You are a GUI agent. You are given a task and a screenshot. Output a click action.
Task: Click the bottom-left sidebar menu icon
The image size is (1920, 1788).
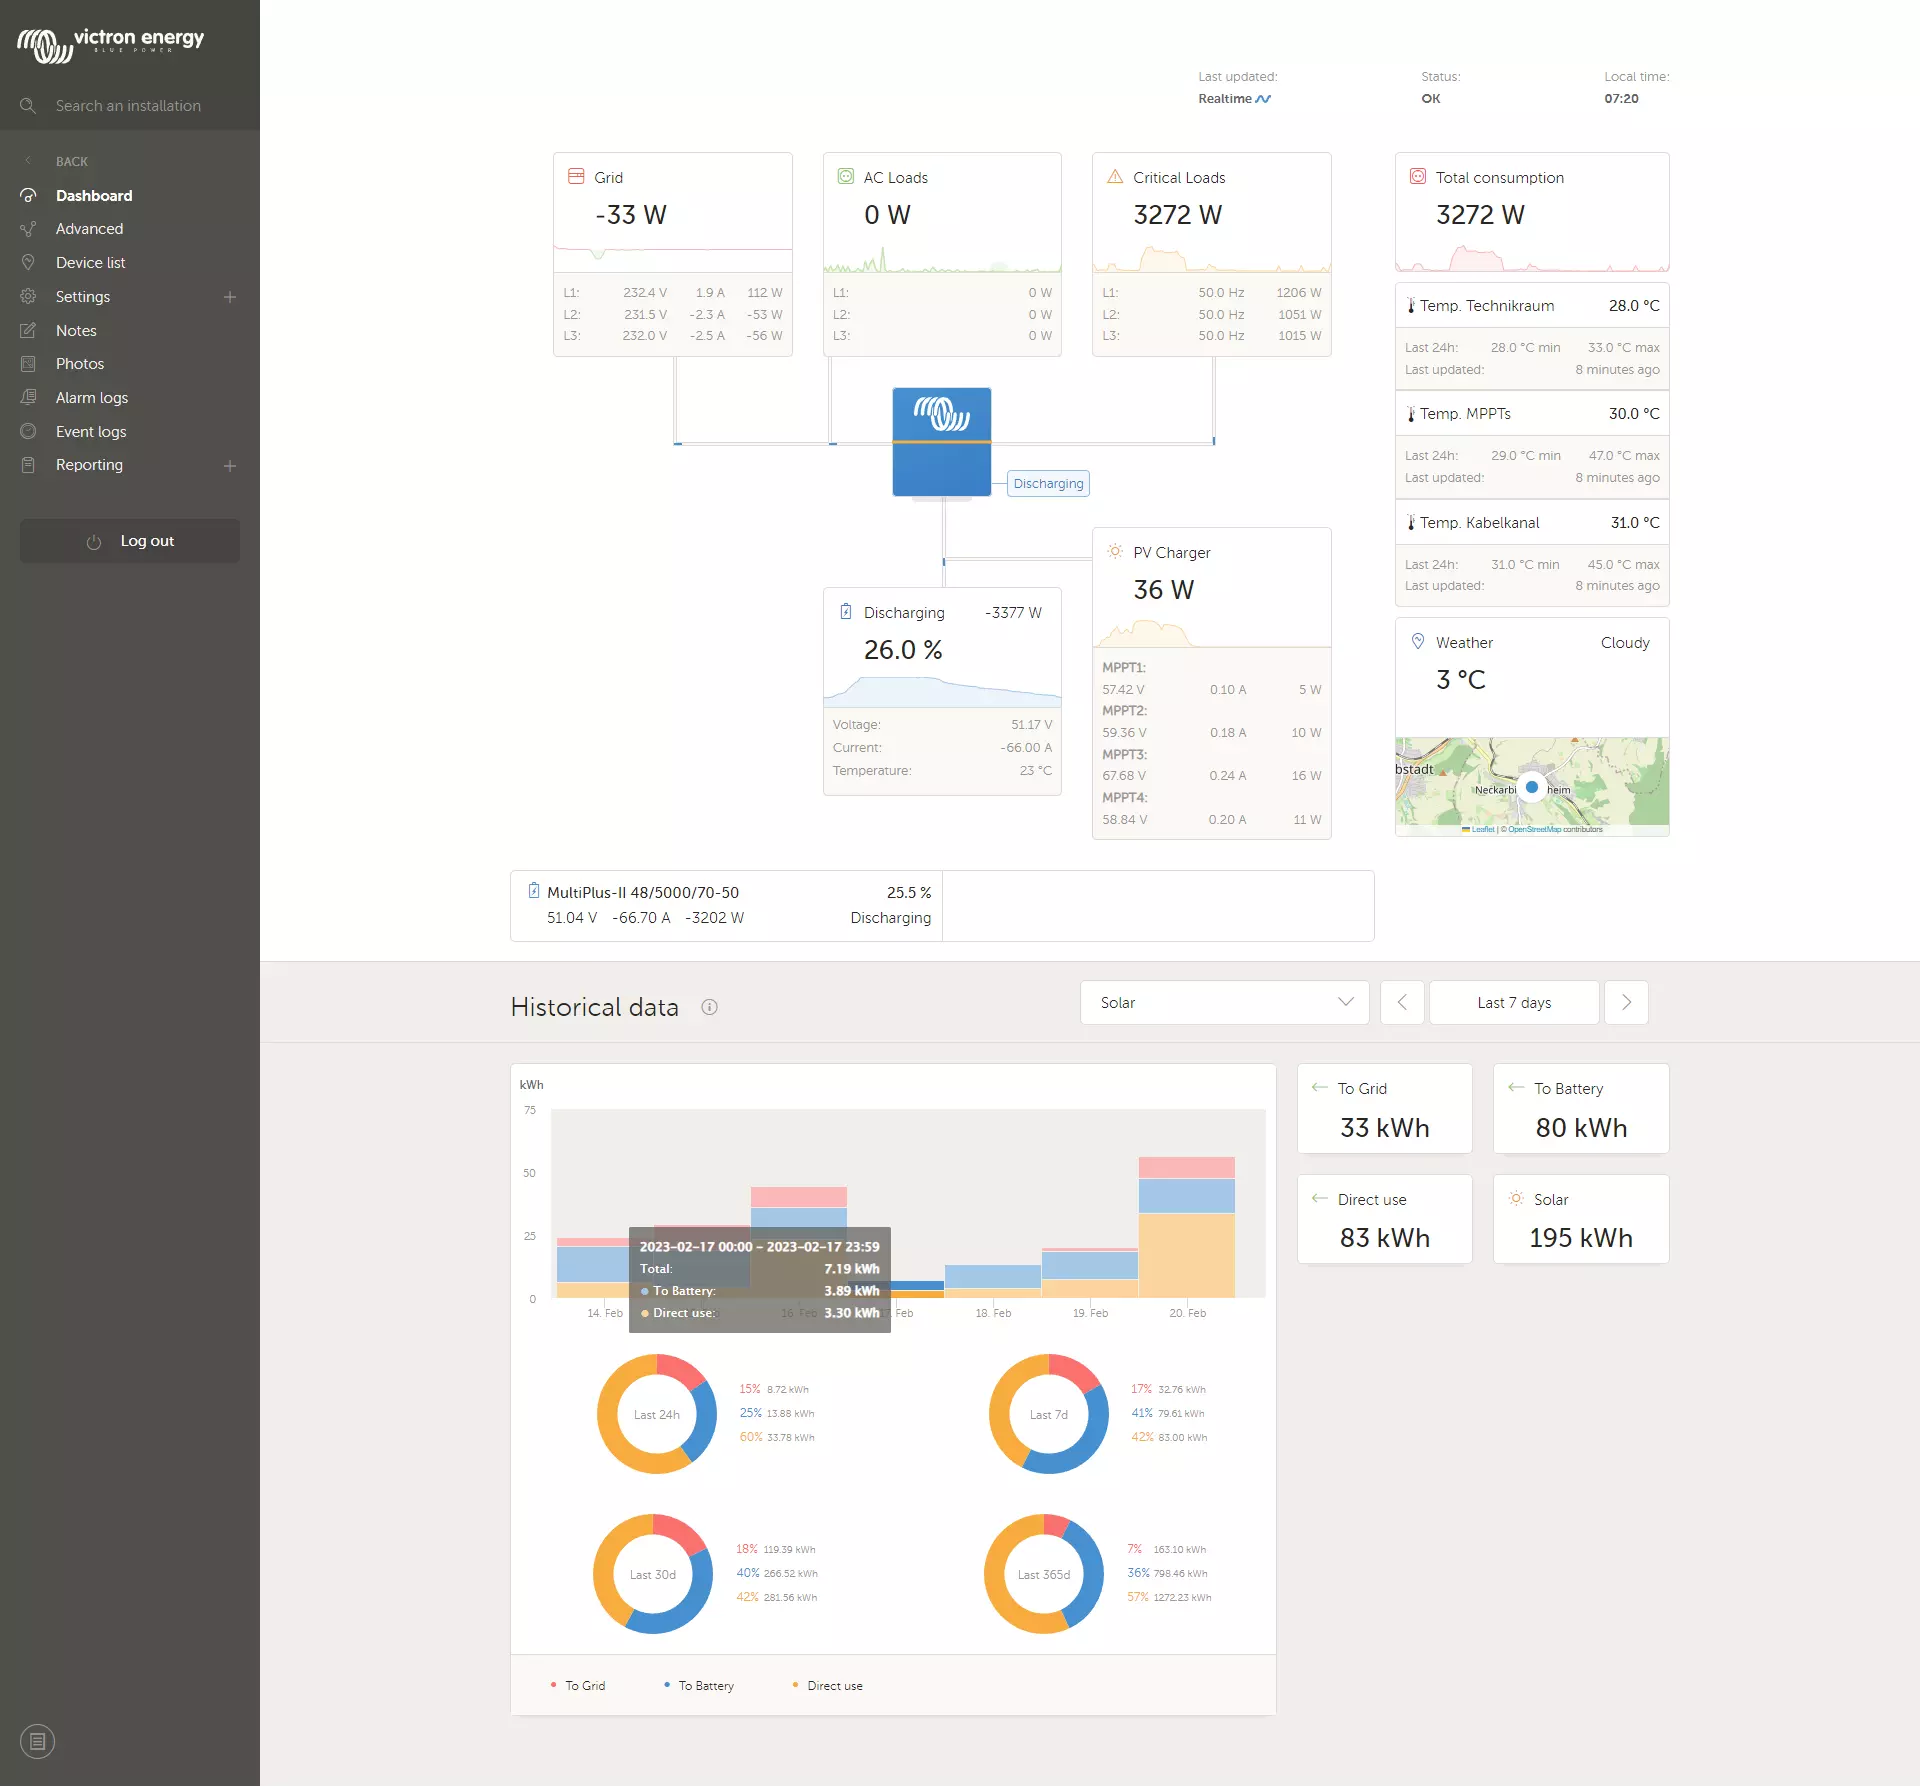[37, 1742]
